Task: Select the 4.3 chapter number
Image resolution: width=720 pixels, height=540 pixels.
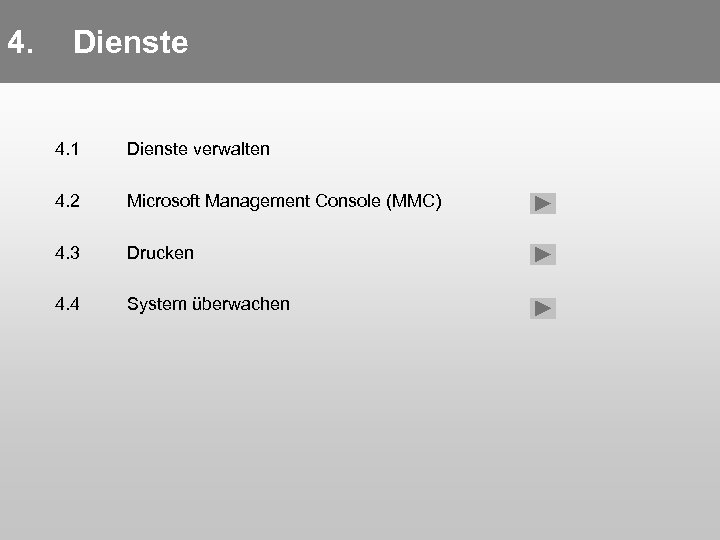Action: tap(67, 253)
